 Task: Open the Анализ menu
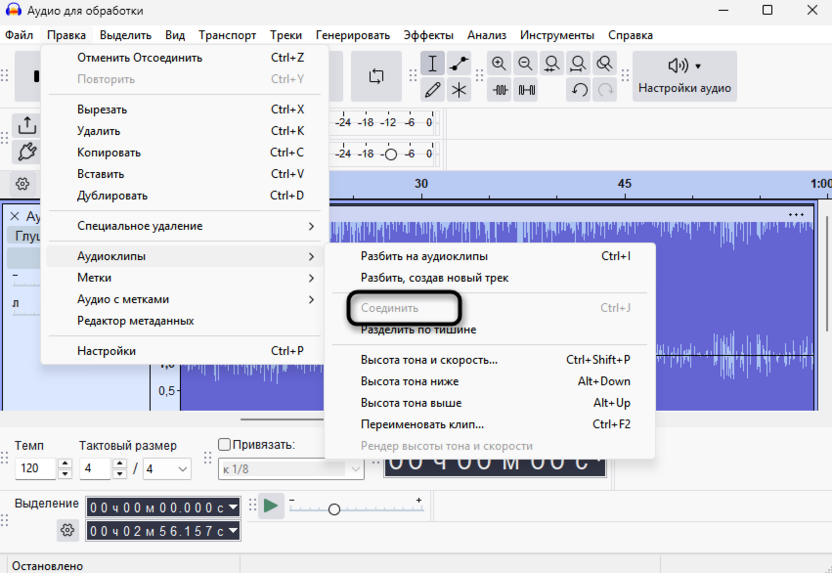487,35
